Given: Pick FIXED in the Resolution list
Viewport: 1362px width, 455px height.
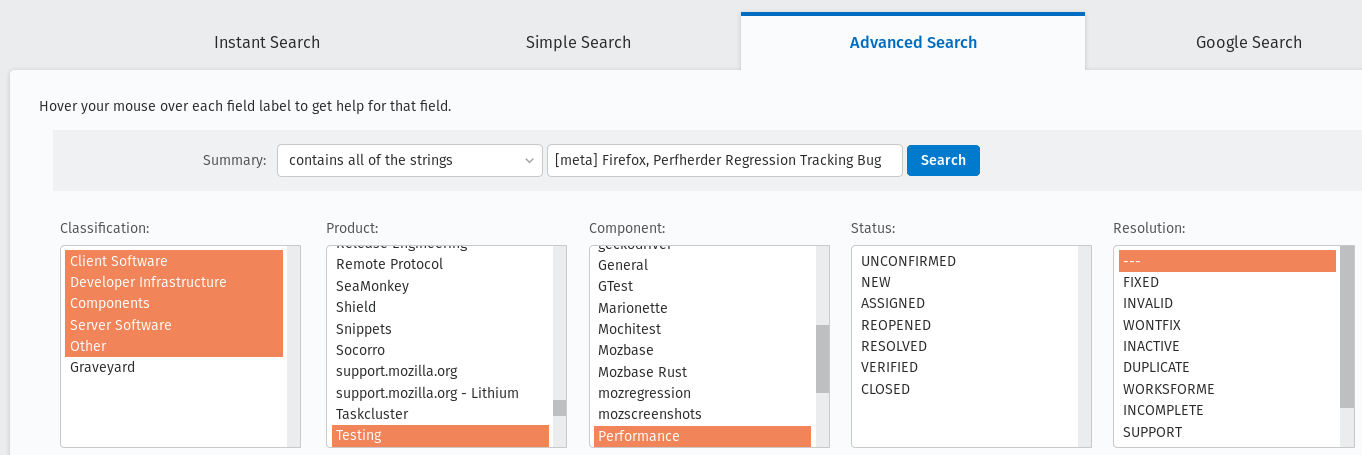Looking at the screenshot, I should [x=1141, y=282].
